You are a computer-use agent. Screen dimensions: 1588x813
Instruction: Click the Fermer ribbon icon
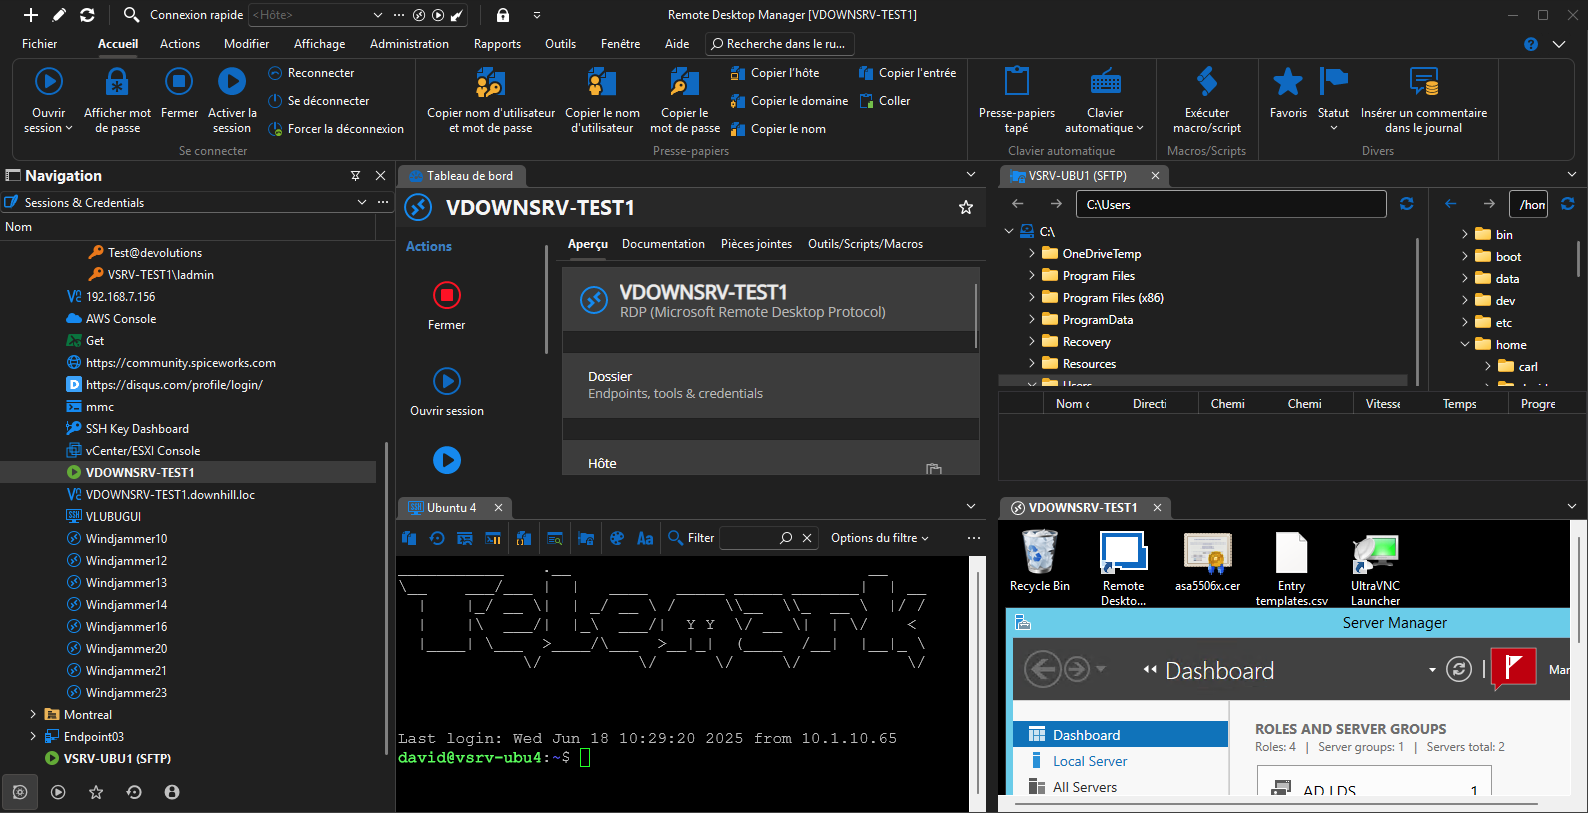pos(179,81)
